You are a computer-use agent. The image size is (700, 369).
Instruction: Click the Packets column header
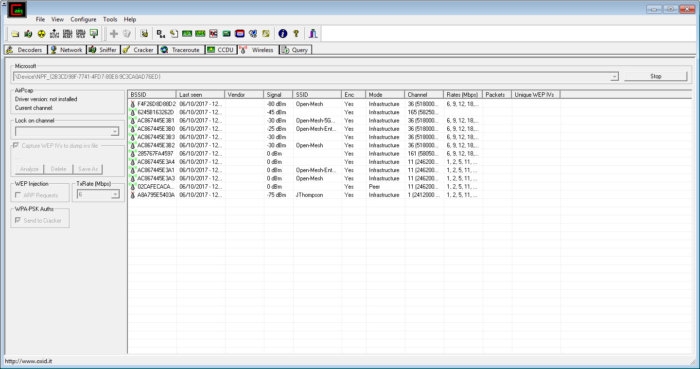(497, 95)
